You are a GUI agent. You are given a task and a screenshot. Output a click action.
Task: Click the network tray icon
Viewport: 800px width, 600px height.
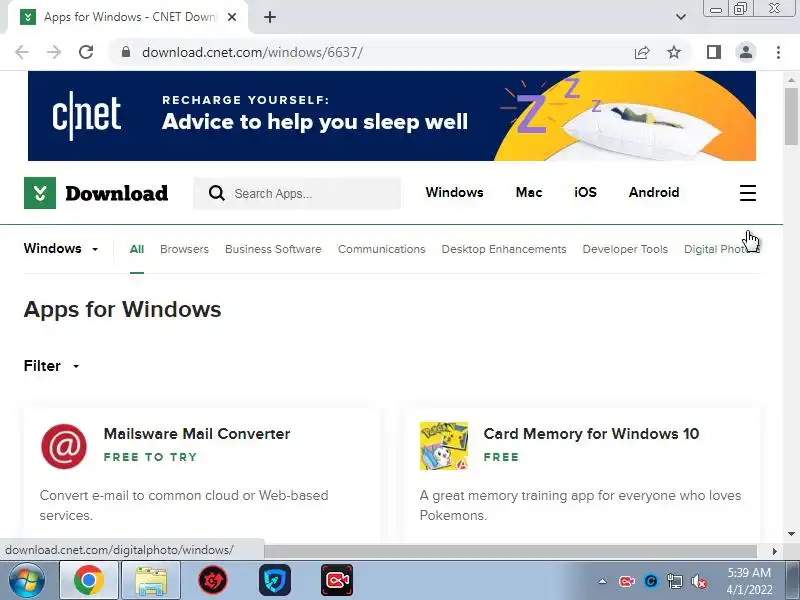(x=674, y=581)
